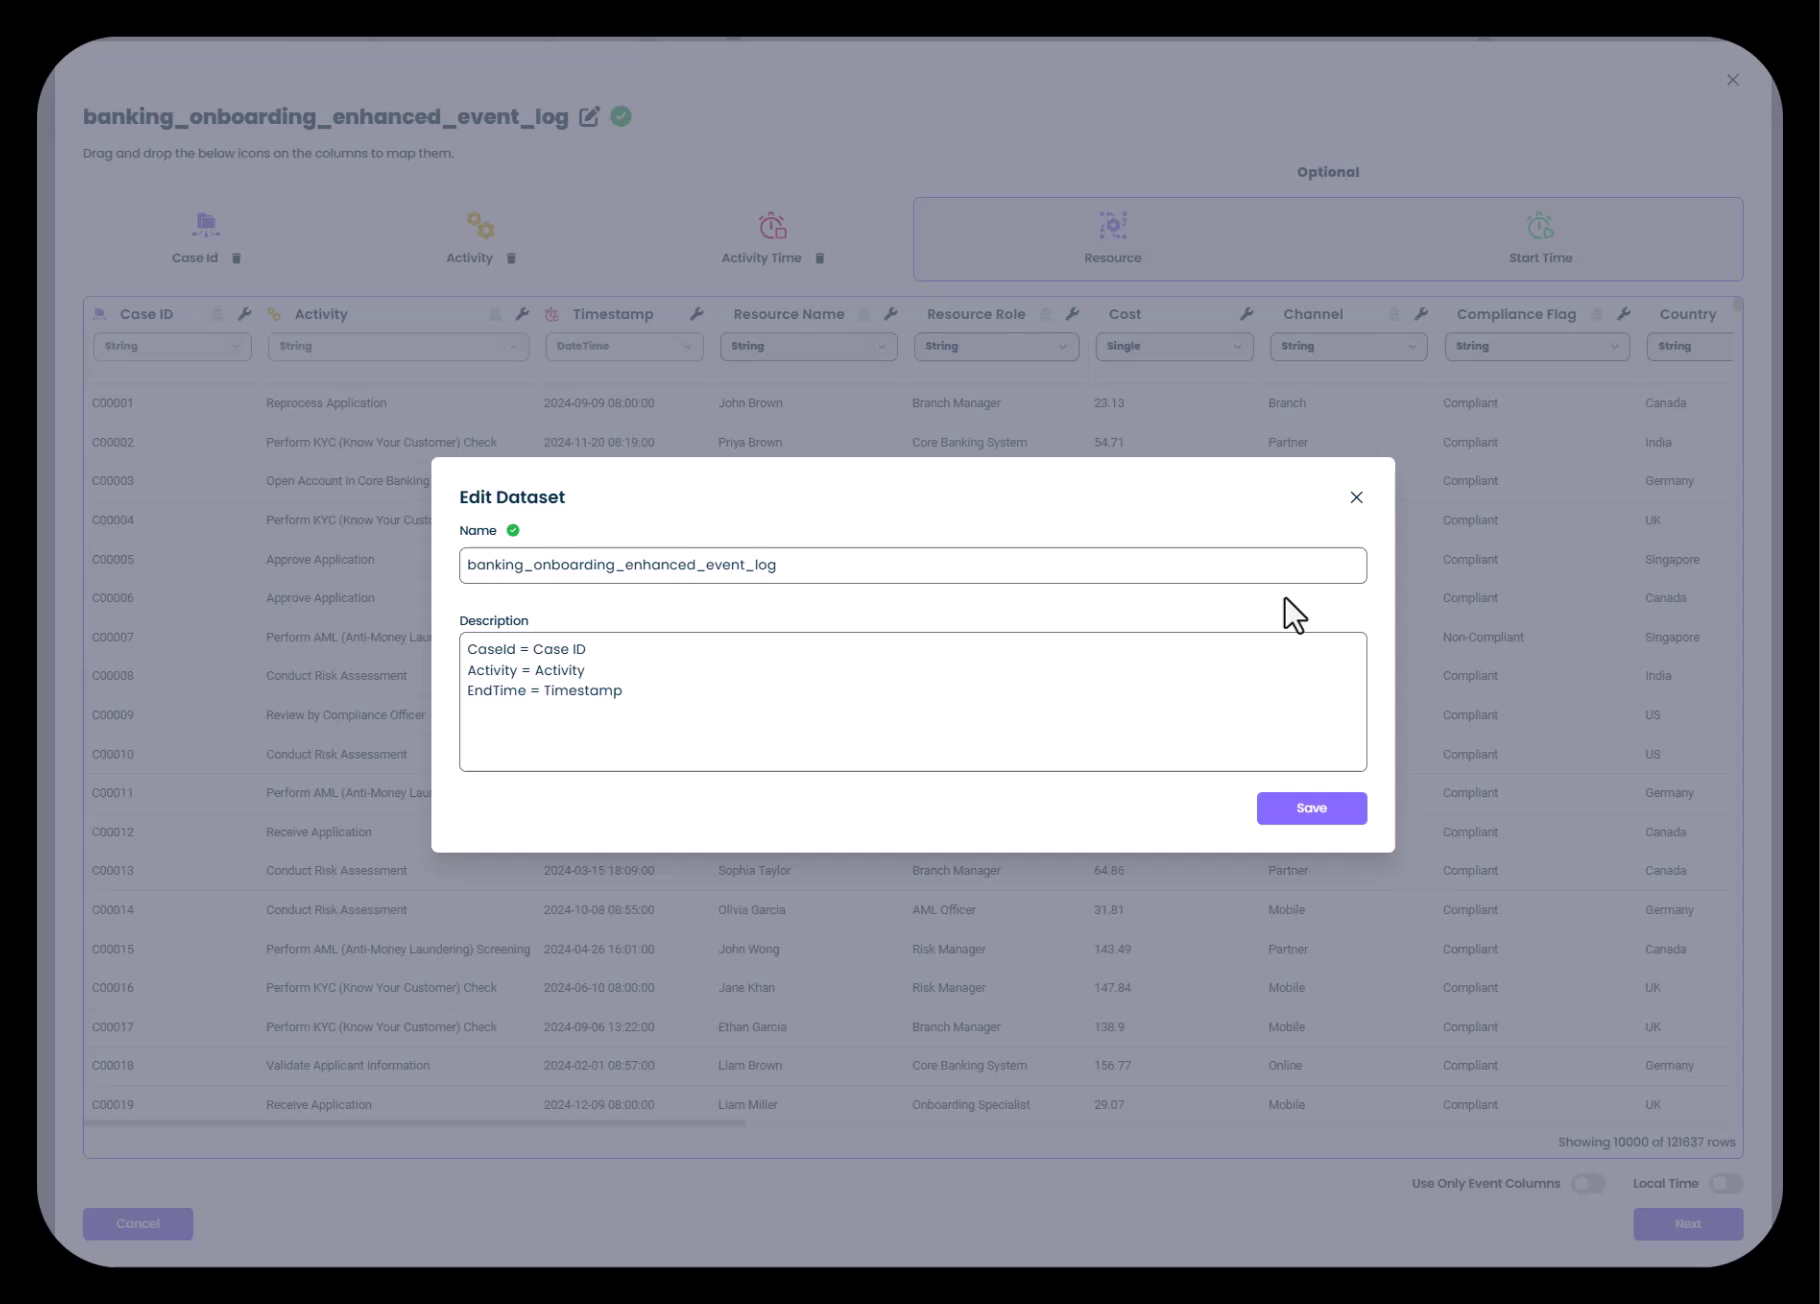Click the Activity gears mapping icon
The image size is (1820, 1304).
(x=480, y=225)
